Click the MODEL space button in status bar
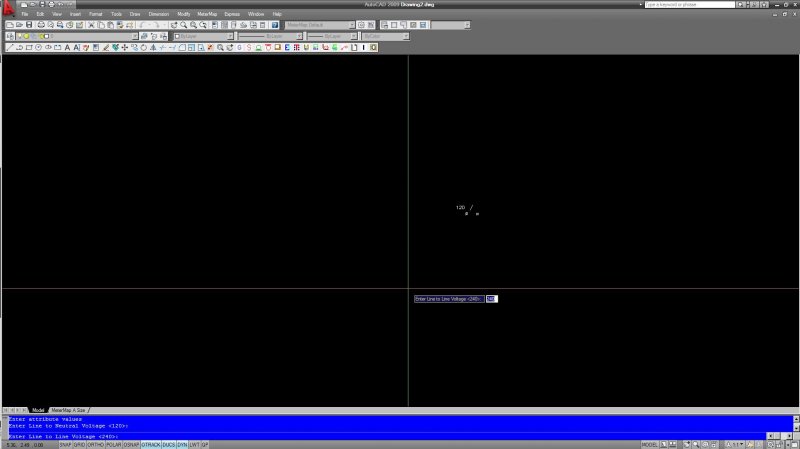 (x=649, y=445)
